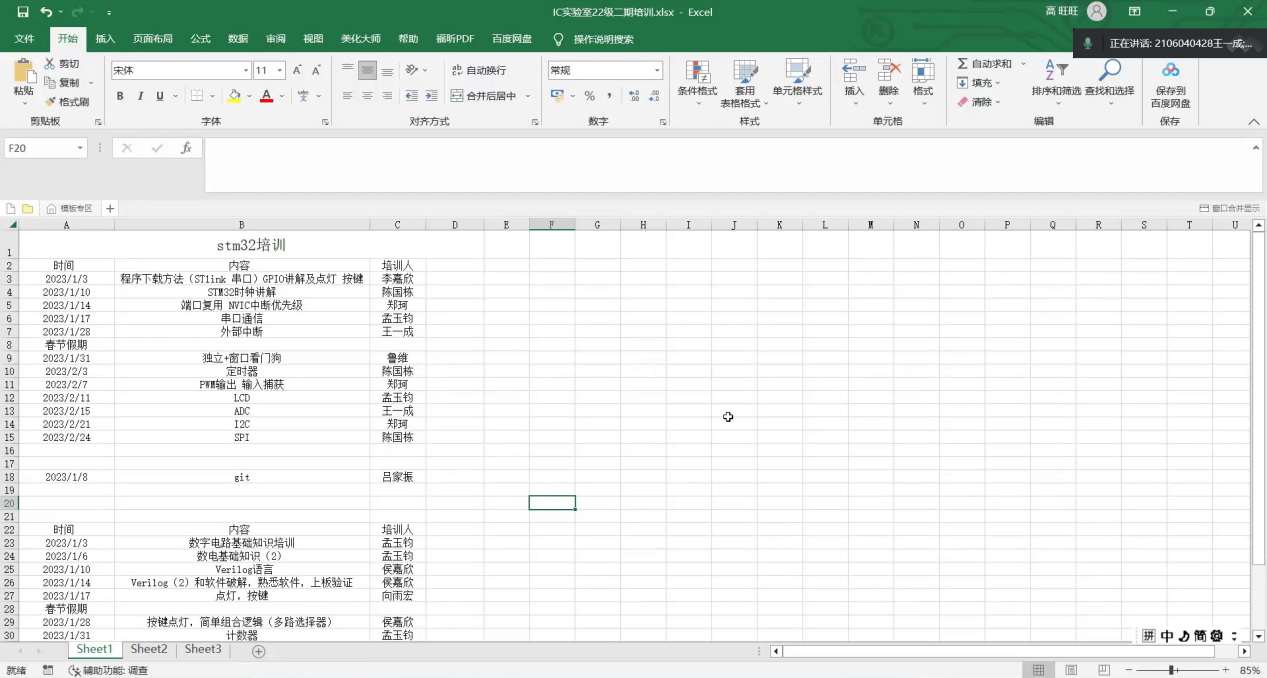Screen dimensions: 1267x678
Task: Switch to the Insert (插入) ribbon tab
Action: coord(105,39)
